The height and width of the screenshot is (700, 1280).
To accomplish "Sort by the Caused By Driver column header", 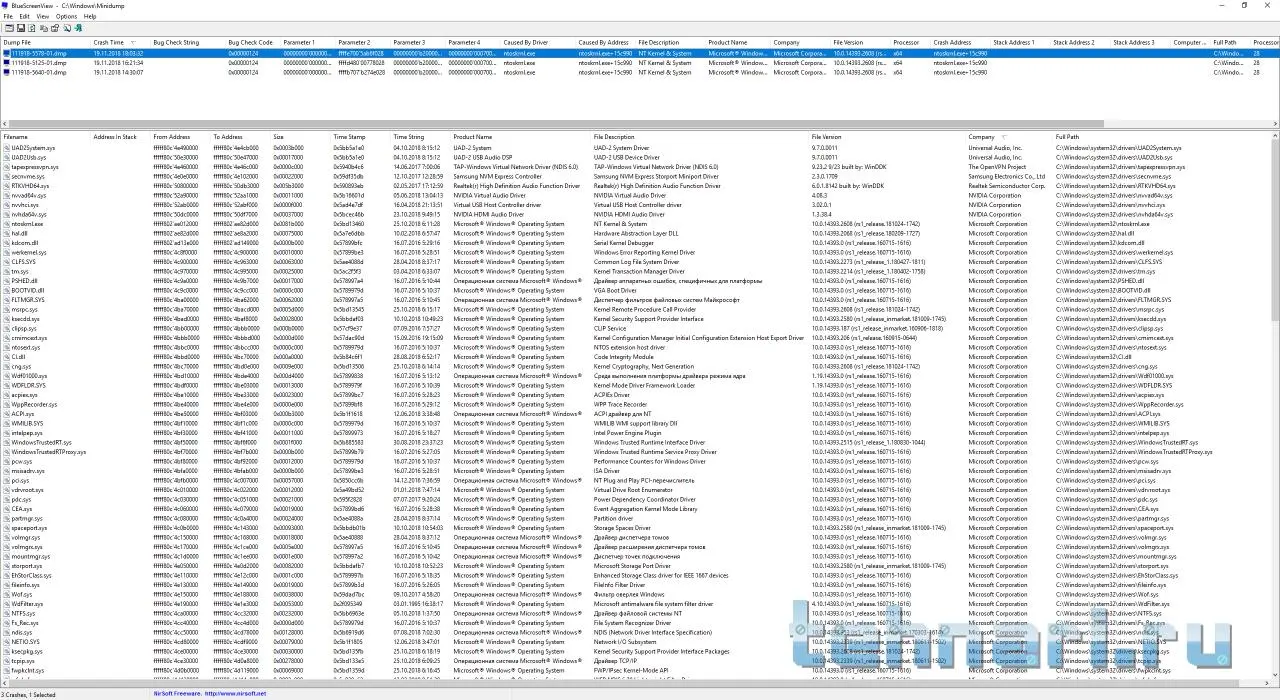I will 538,43.
